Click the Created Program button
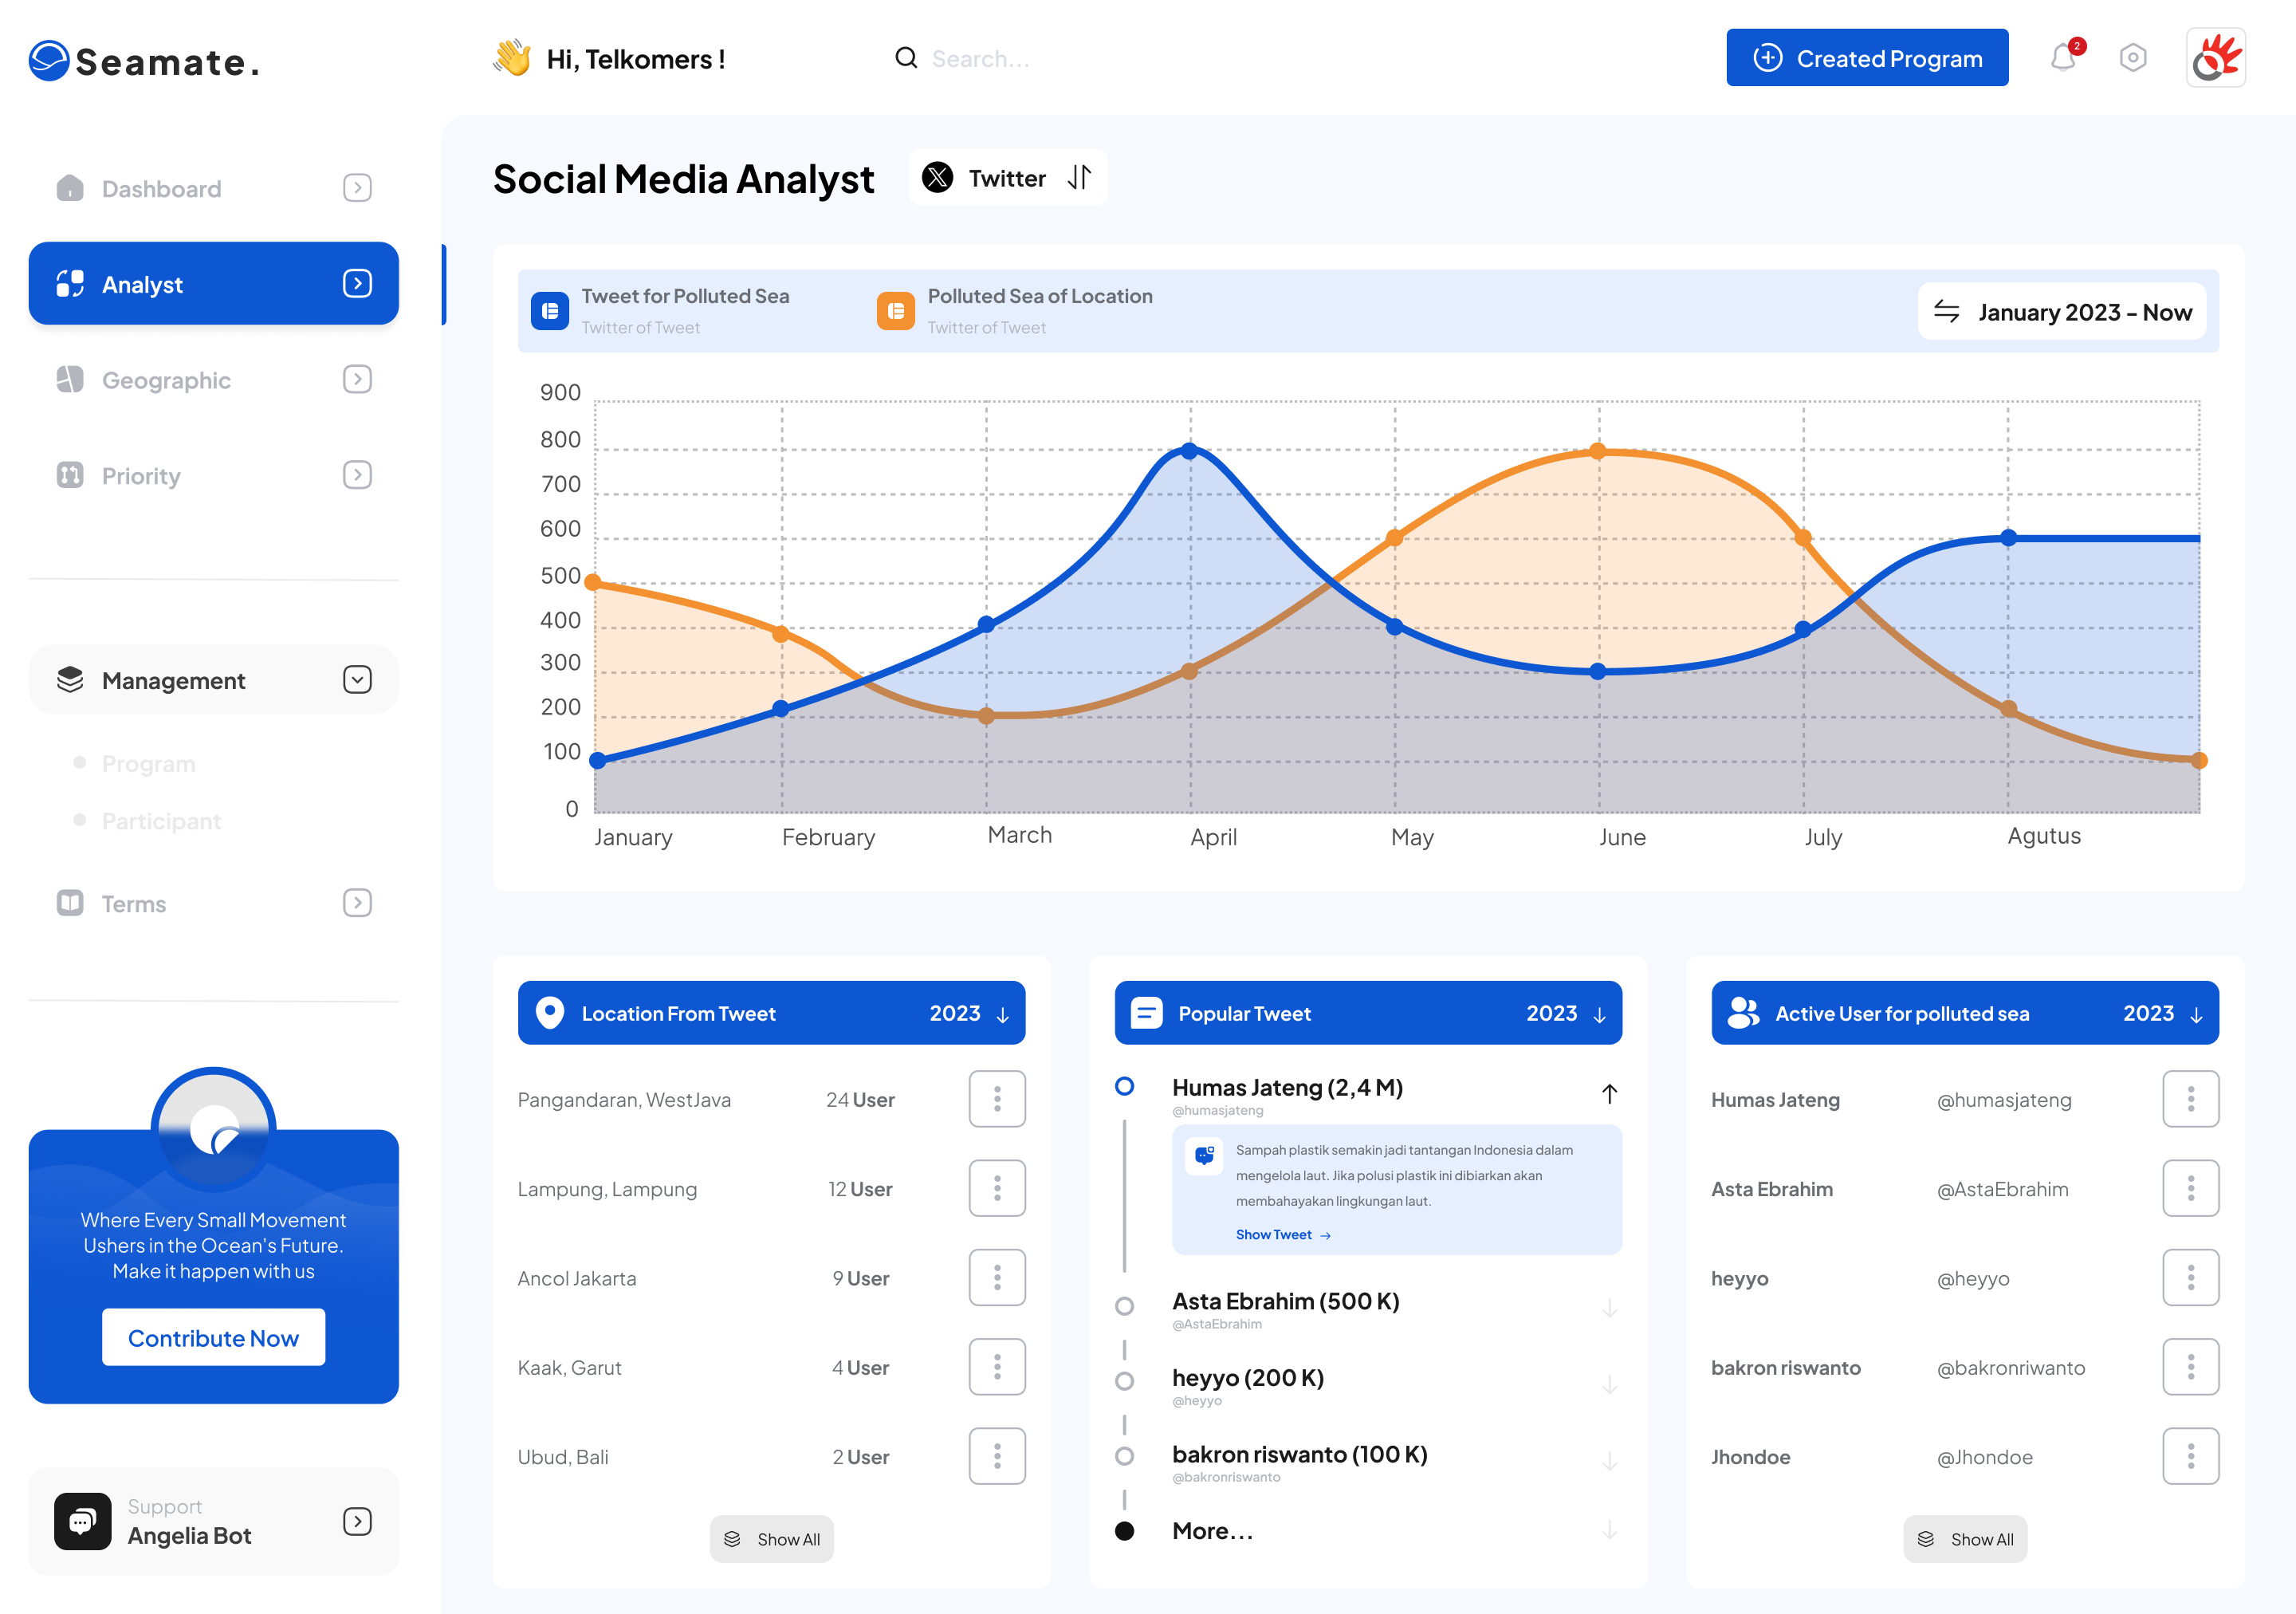This screenshot has width=2296, height=1614. click(x=1866, y=58)
